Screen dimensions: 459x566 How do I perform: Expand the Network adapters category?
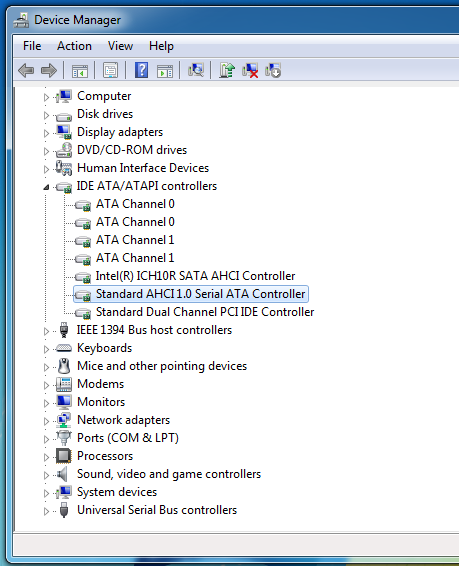46,421
